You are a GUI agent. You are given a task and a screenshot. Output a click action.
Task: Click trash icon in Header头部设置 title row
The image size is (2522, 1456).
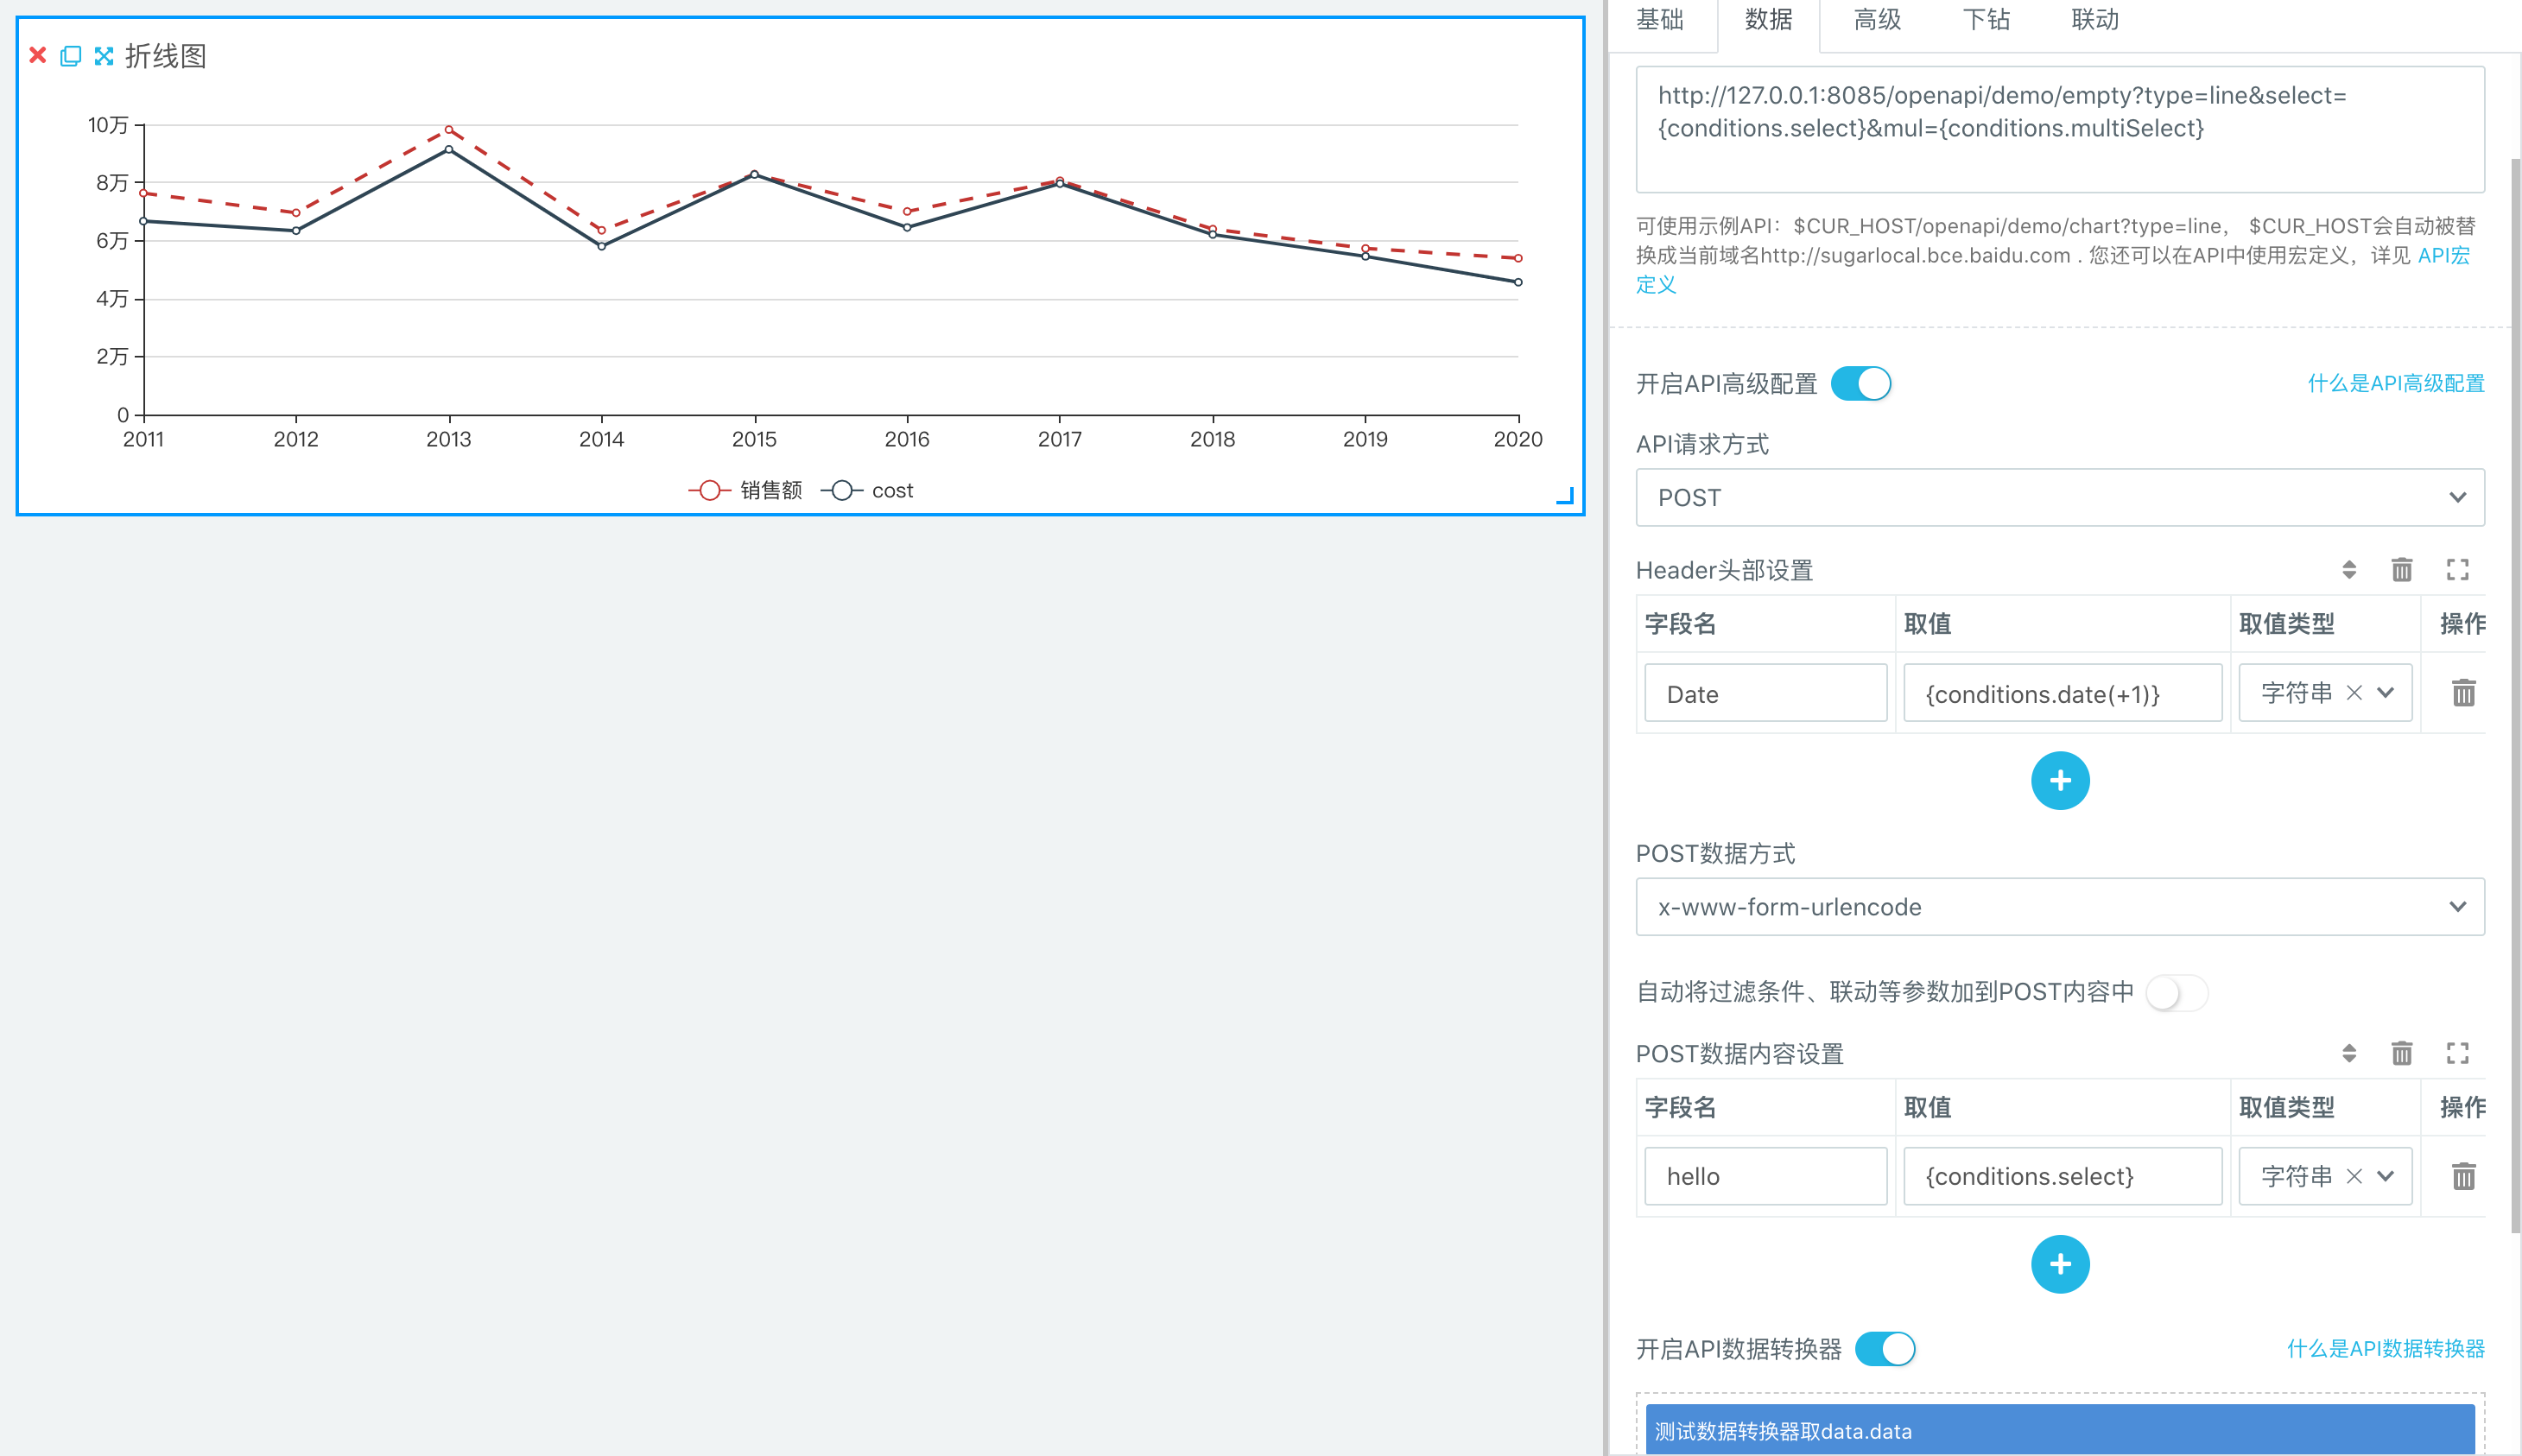click(2401, 570)
